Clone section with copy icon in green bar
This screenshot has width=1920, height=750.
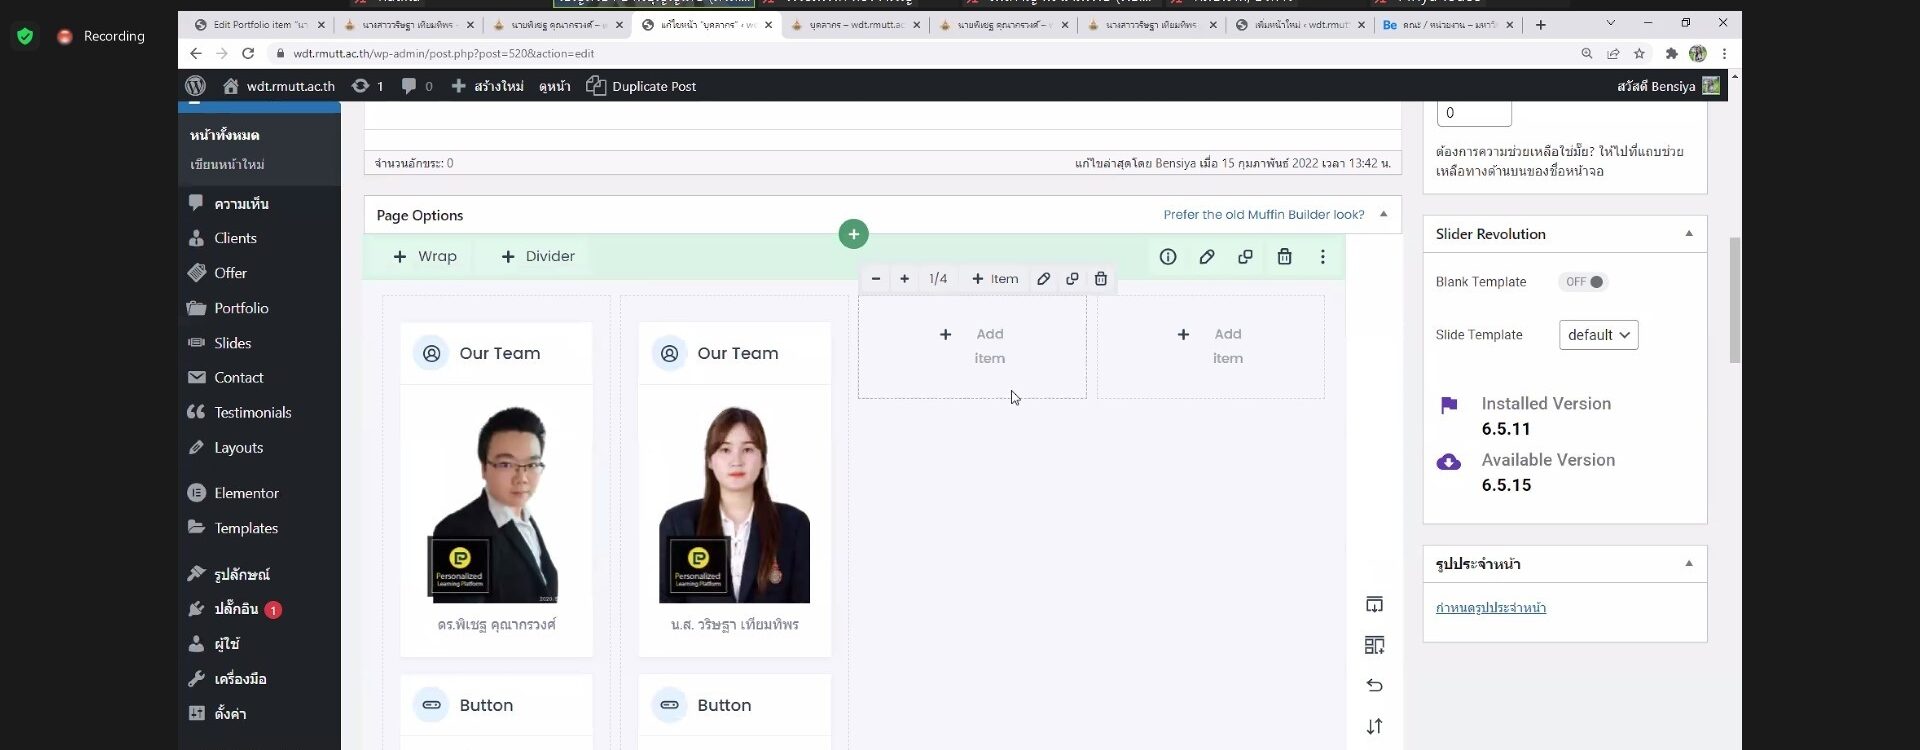click(1245, 257)
